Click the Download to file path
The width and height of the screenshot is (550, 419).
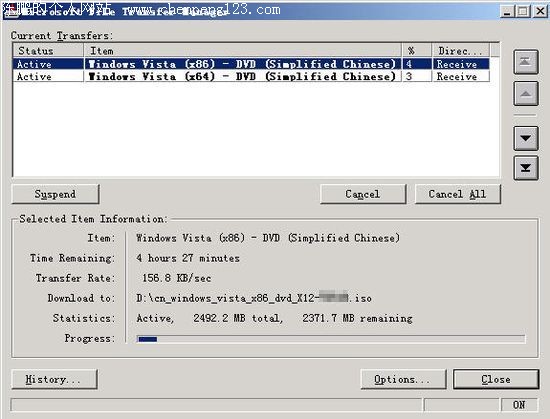coord(254,298)
